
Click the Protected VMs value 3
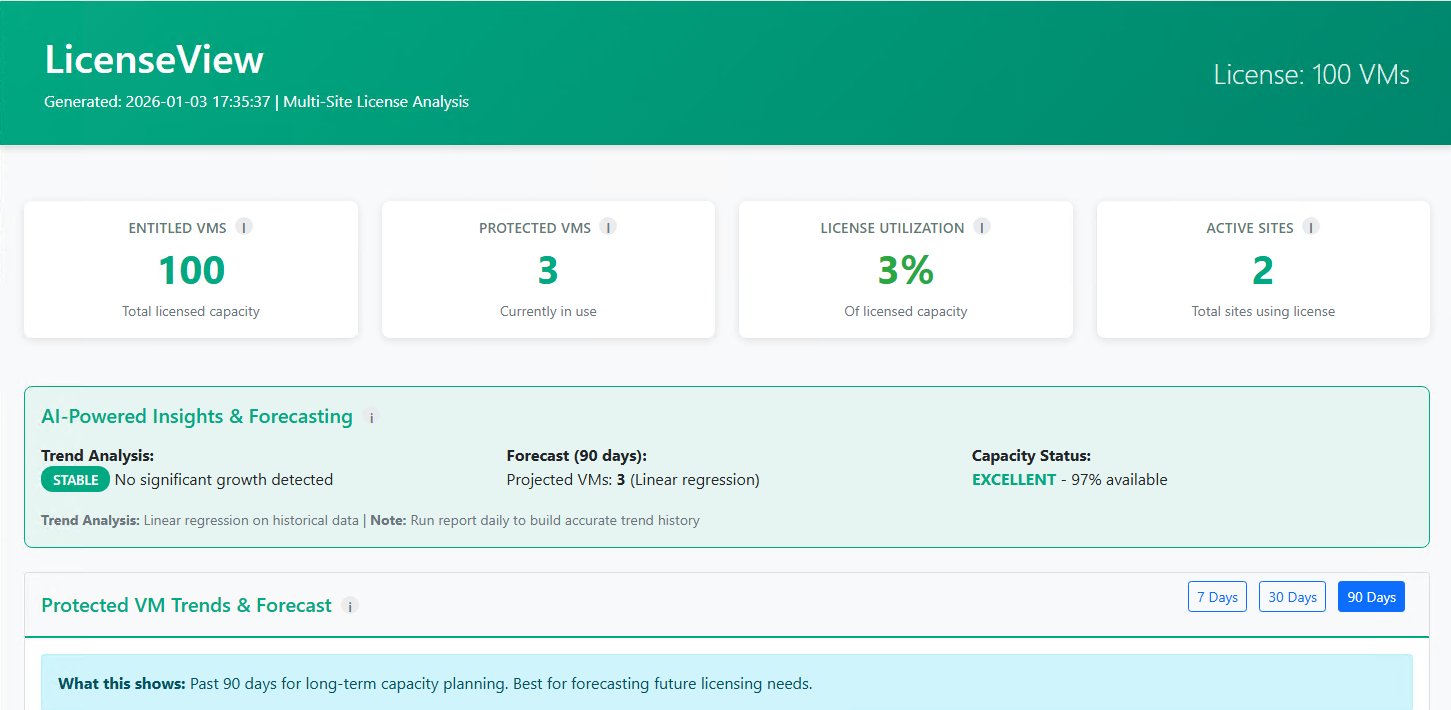tap(548, 270)
